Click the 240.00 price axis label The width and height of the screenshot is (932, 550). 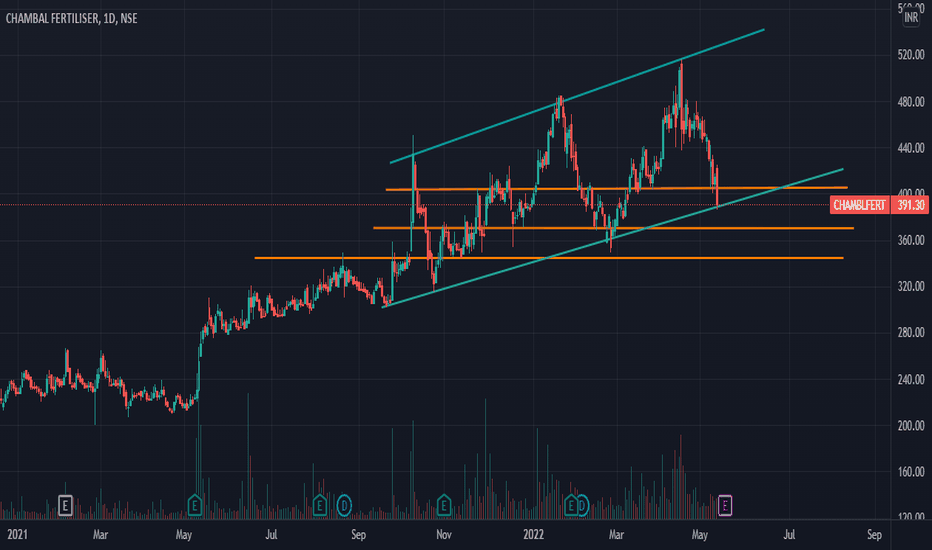pyautogui.click(x=911, y=379)
